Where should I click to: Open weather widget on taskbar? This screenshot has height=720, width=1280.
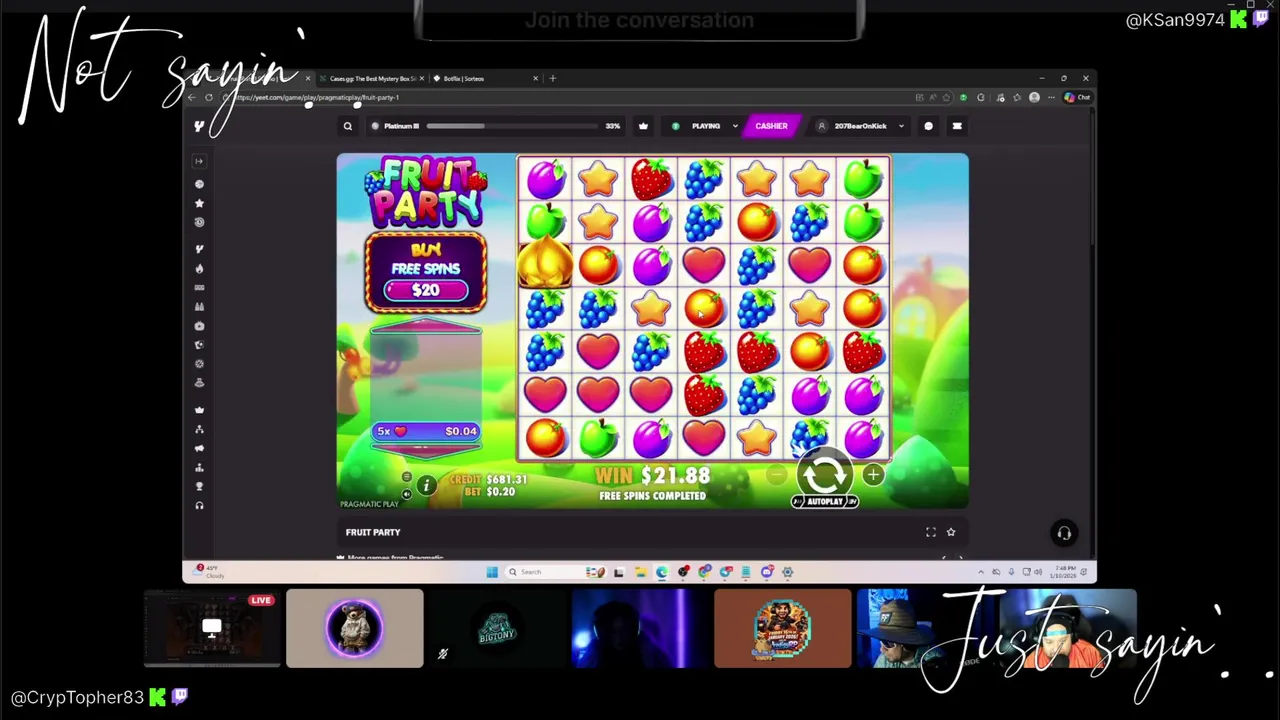point(211,571)
